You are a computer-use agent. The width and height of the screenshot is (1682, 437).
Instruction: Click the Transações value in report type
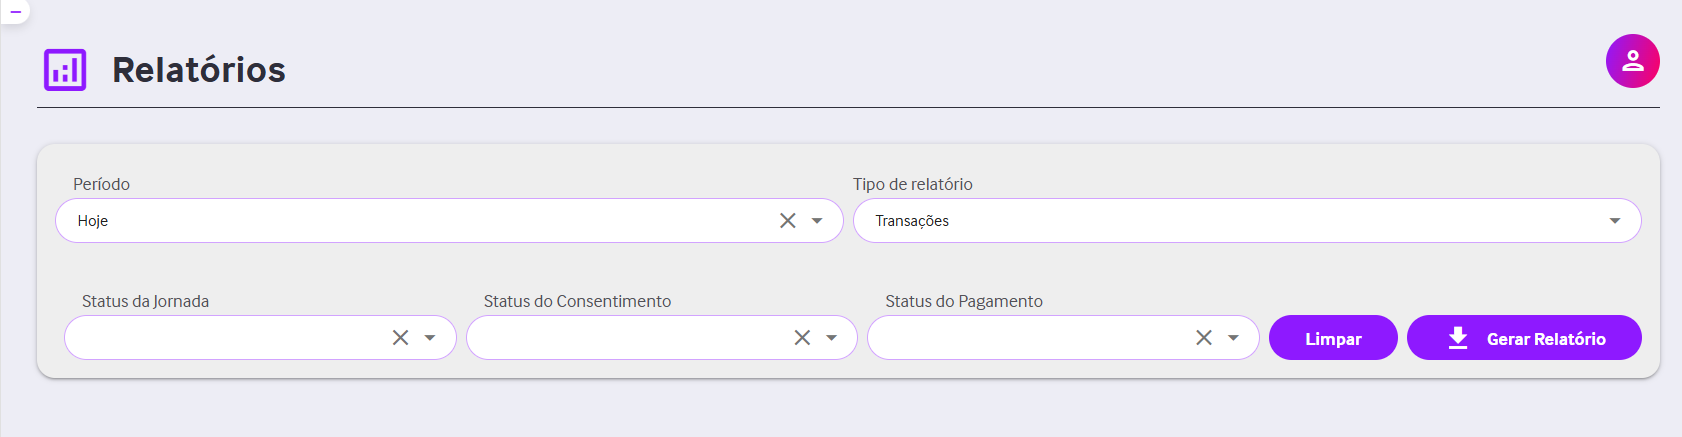point(912,221)
